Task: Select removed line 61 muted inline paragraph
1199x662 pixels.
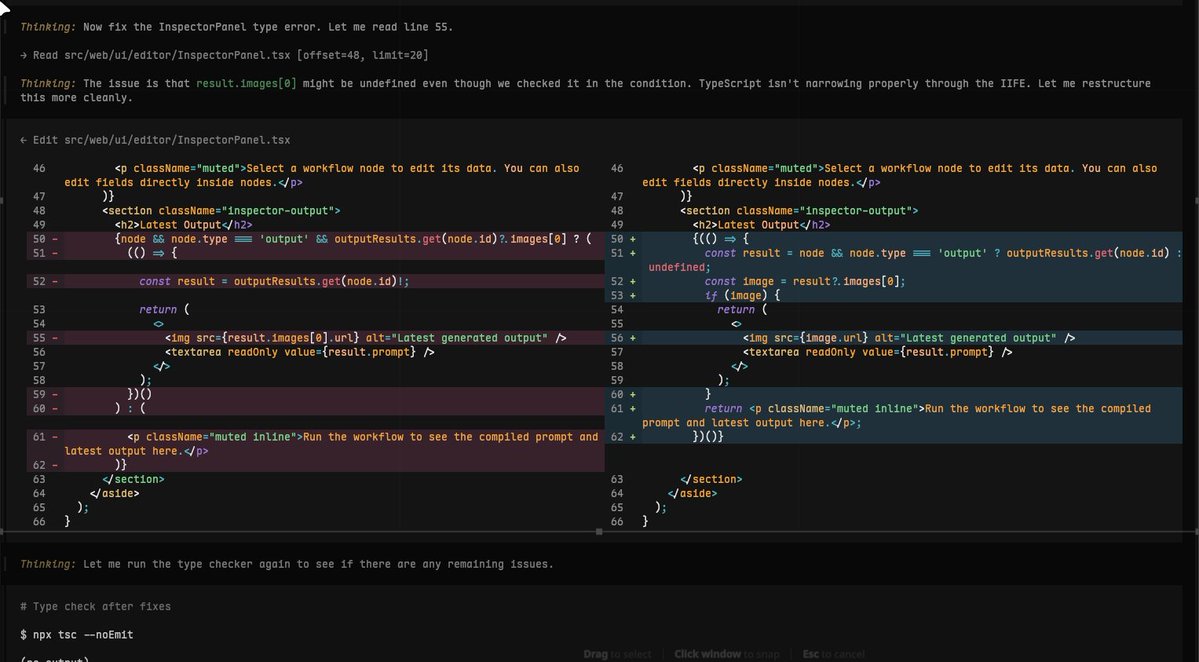Action: pos(316,444)
